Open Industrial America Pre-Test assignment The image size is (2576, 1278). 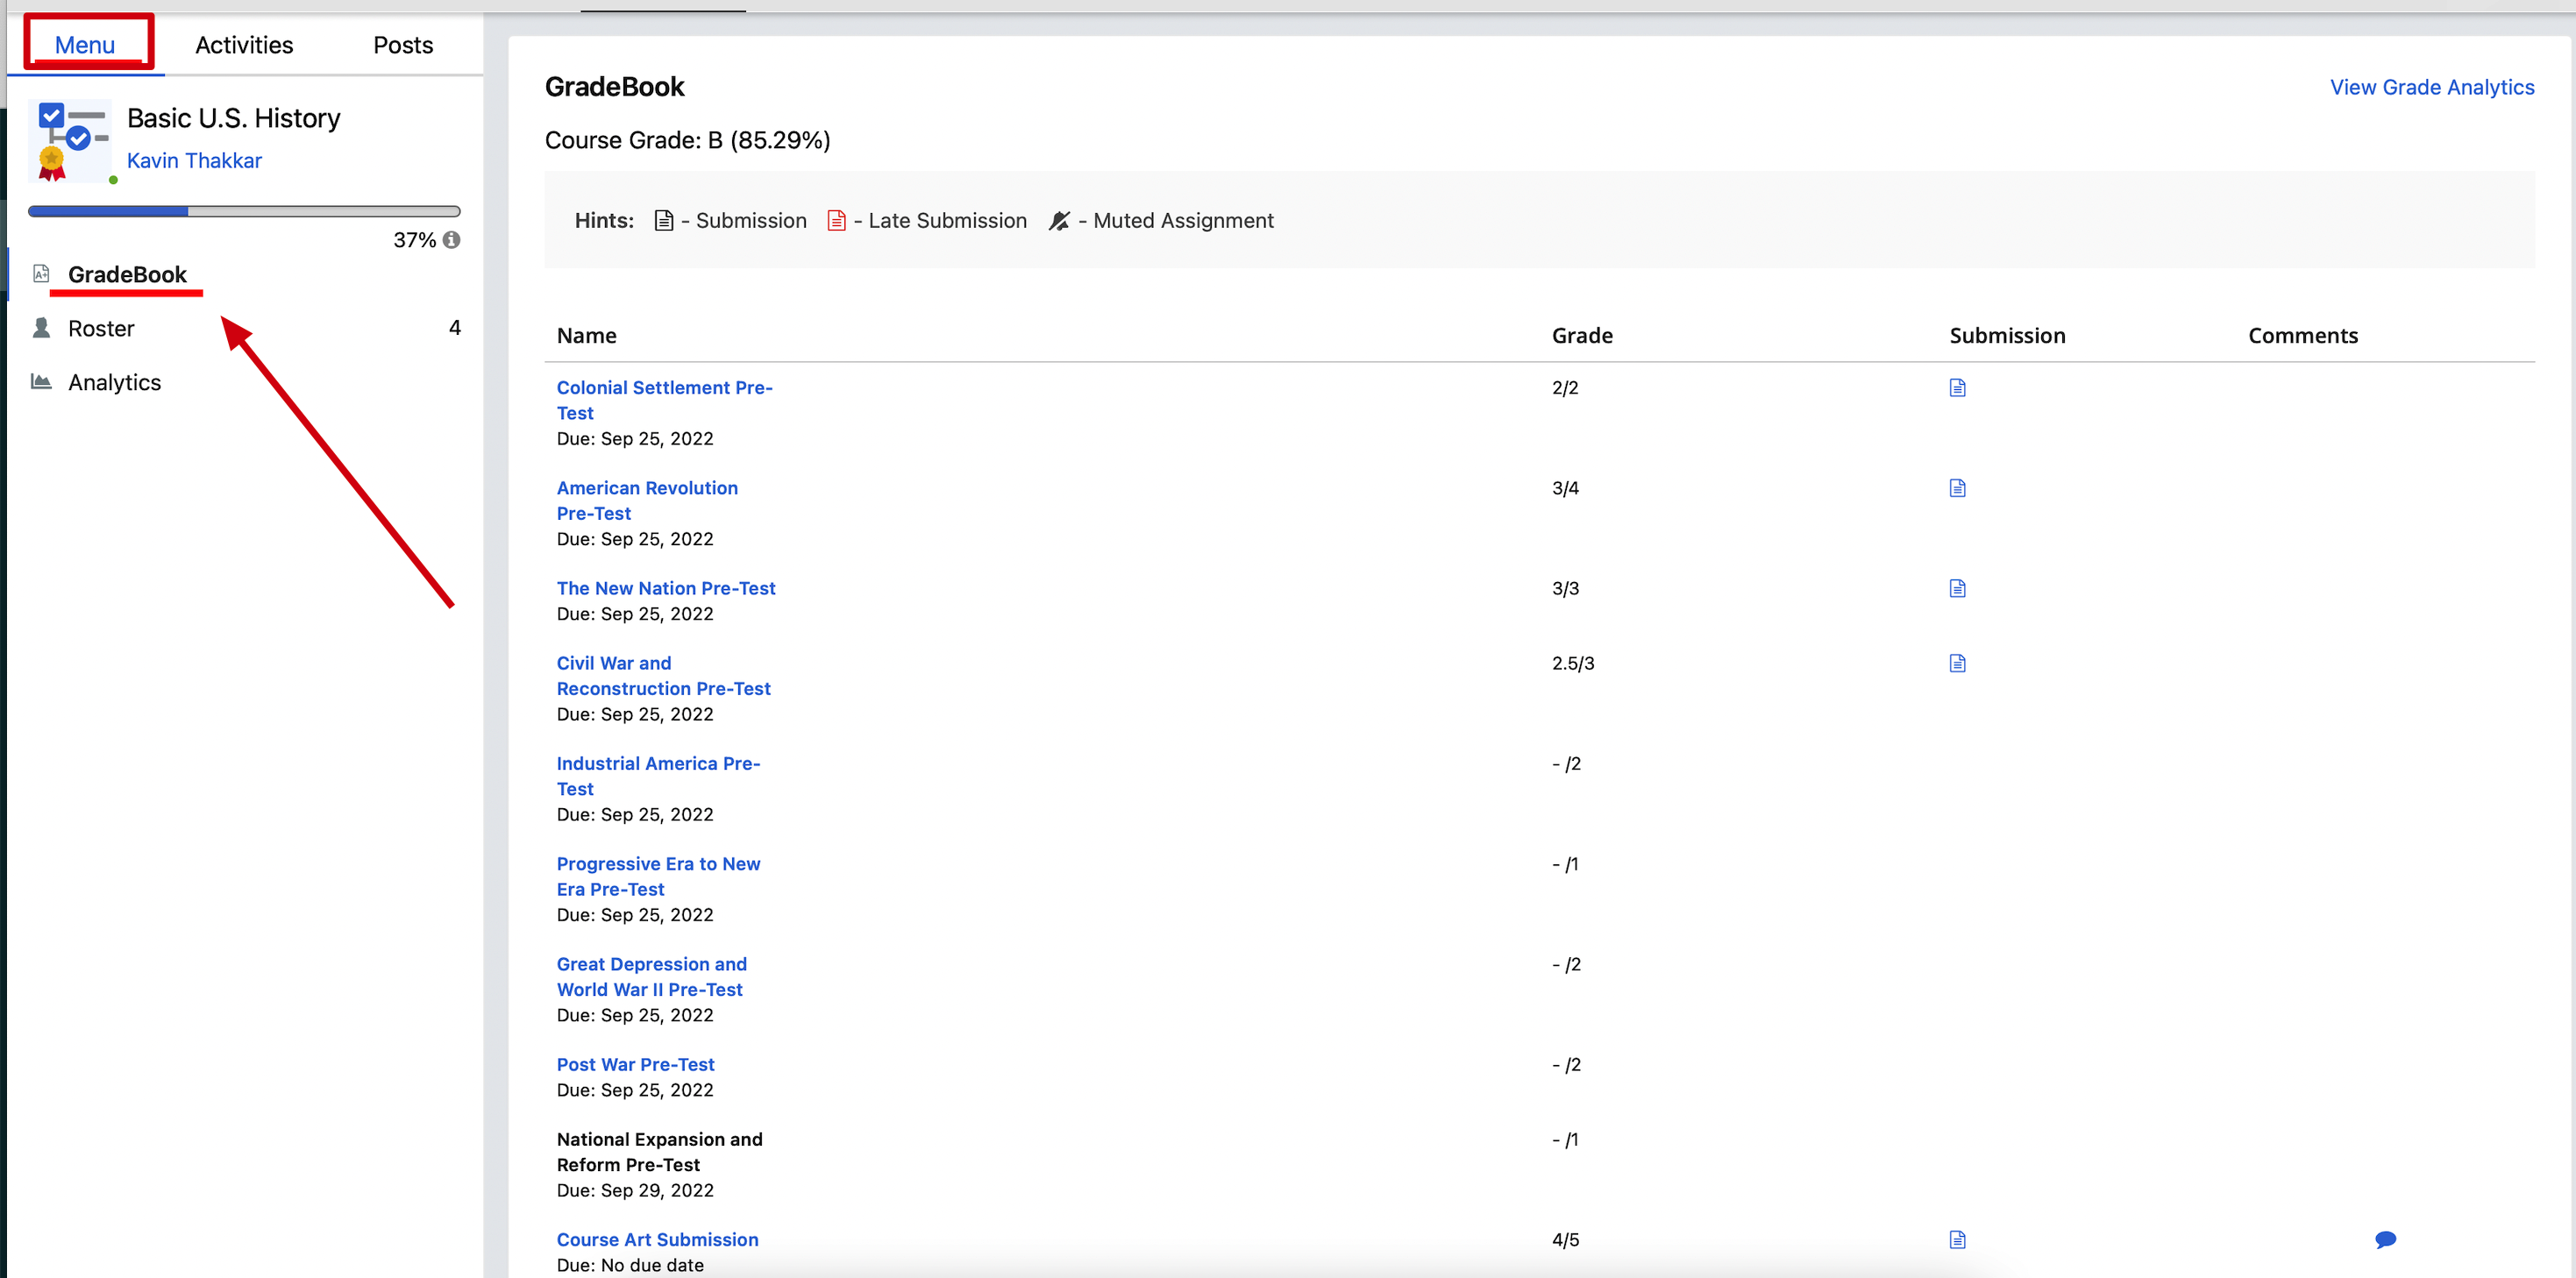pos(658,776)
